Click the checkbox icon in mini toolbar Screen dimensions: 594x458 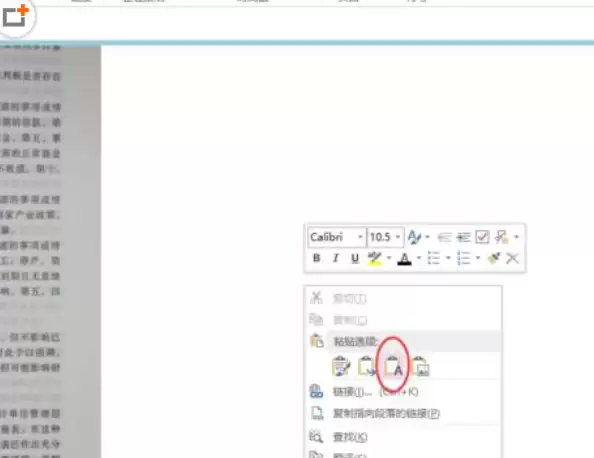pos(482,237)
